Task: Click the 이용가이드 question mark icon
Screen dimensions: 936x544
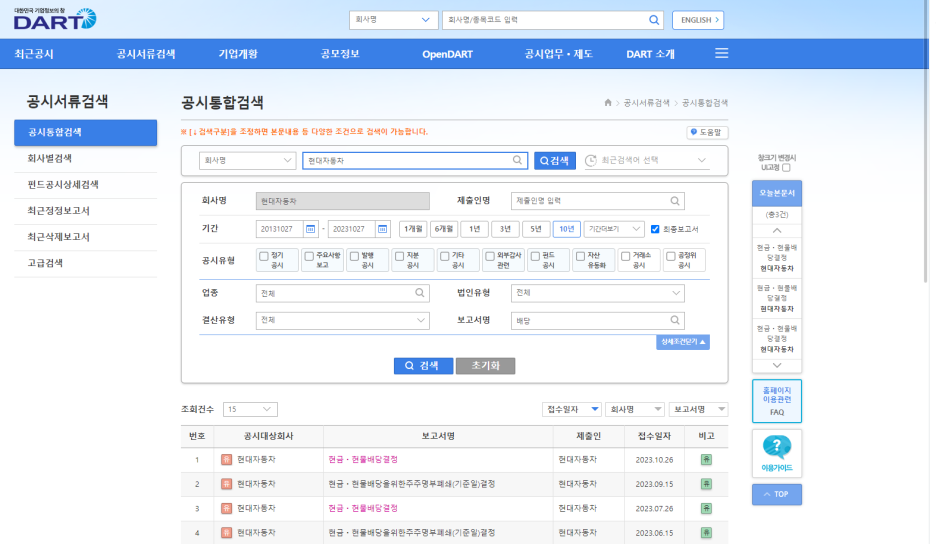Action: click(x=777, y=447)
